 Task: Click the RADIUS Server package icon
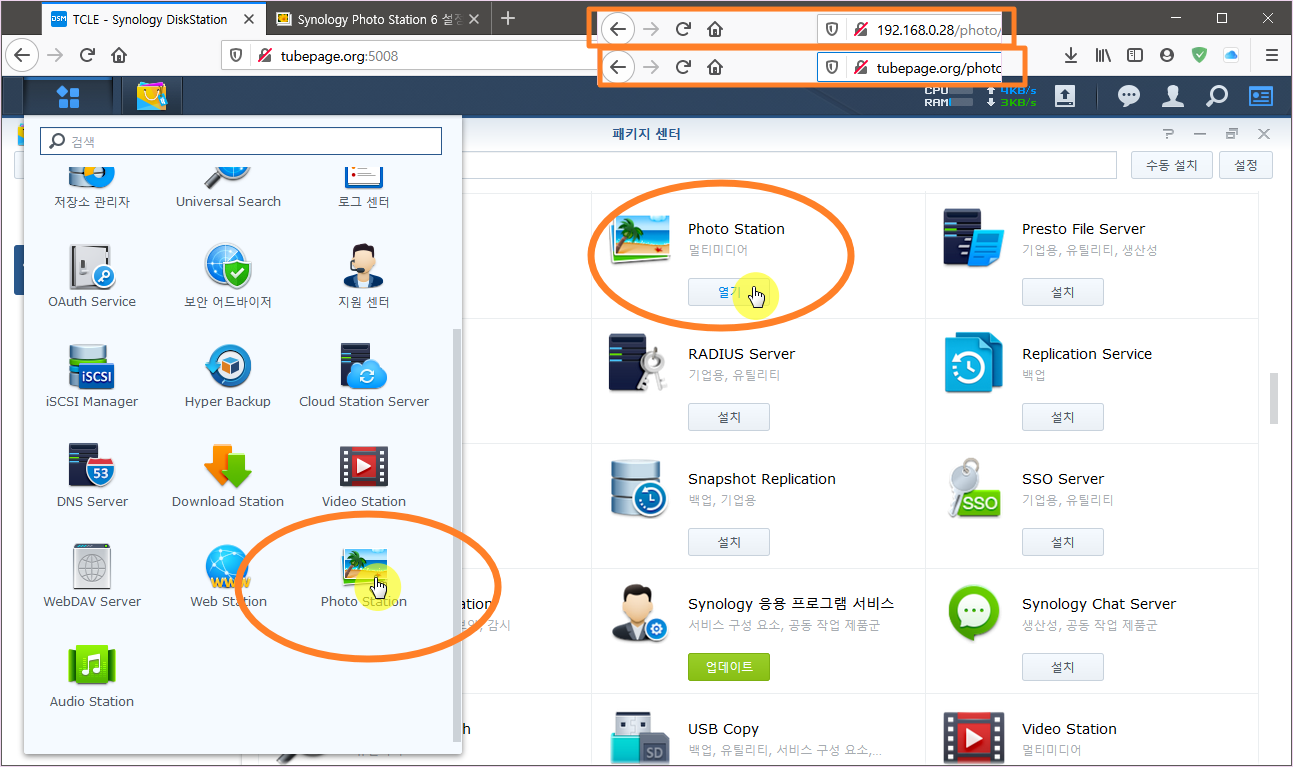(x=637, y=362)
